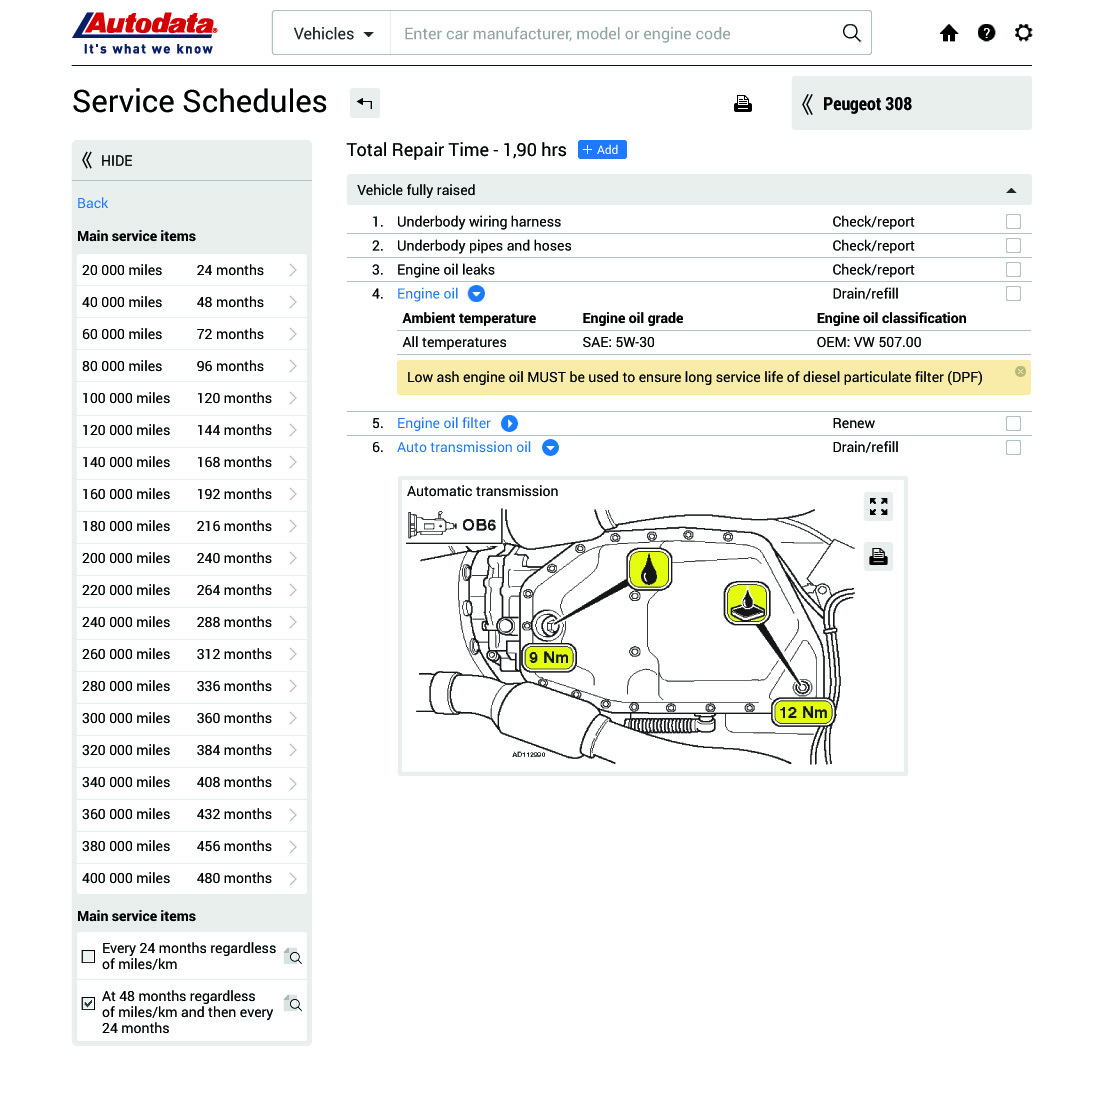Screen dimensions: 1104x1108
Task: Collapse Engine oil details arrow
Action: 476,294
